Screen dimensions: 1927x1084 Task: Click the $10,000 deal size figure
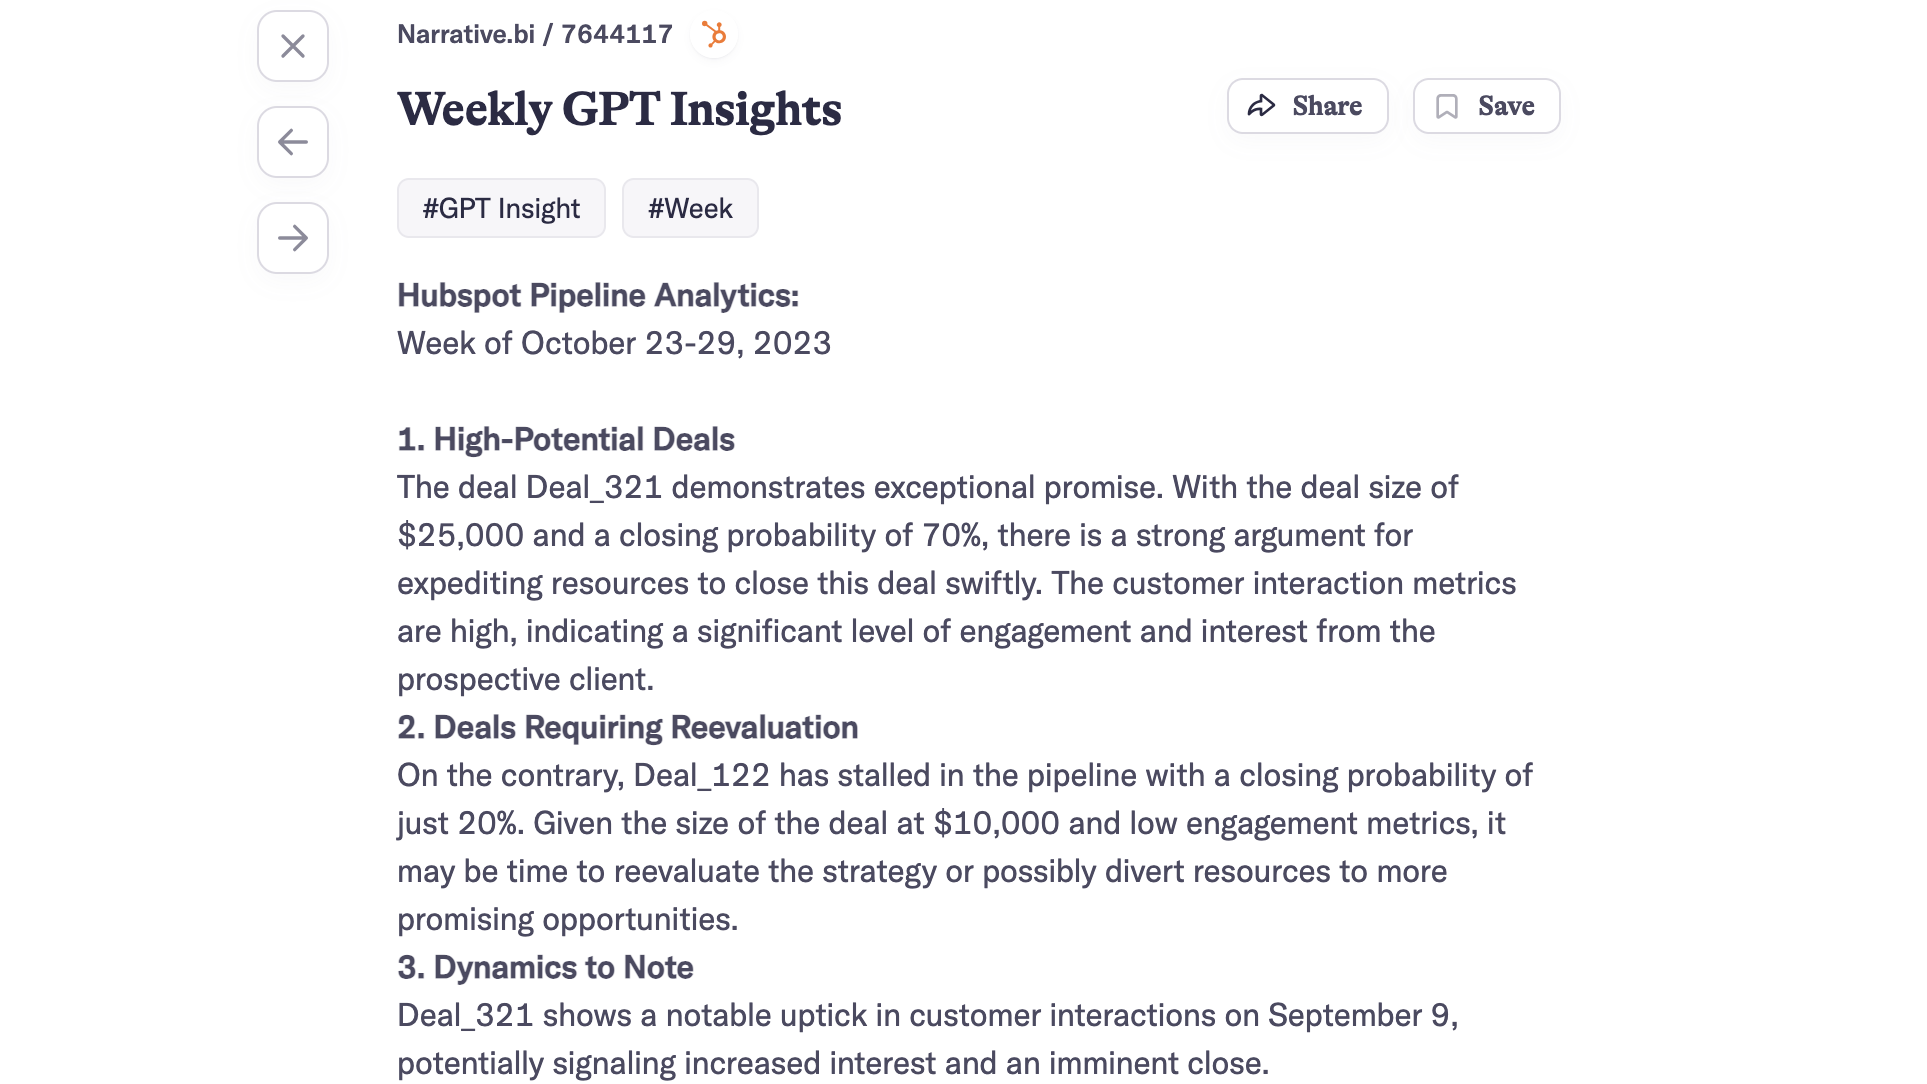[996, 823]
